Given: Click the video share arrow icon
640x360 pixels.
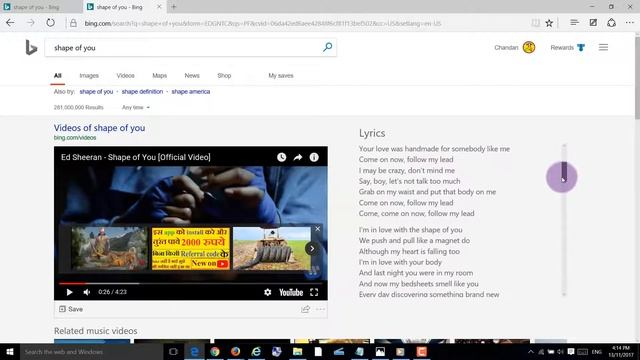Looking at the screenshot, I should [x=298, y=157].
